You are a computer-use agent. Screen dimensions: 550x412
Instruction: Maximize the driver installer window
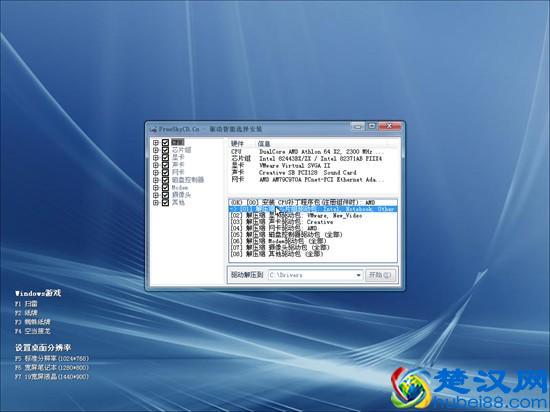(x=371, y=126)
